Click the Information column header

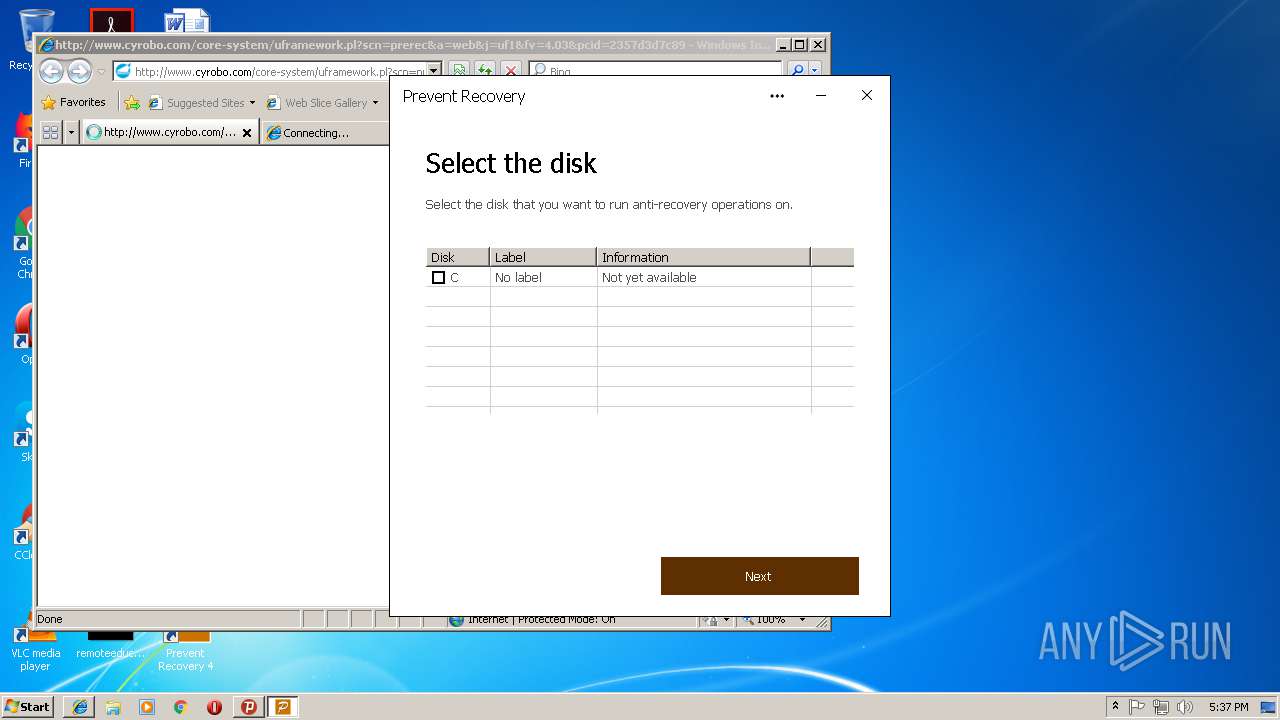coord(703,257)
